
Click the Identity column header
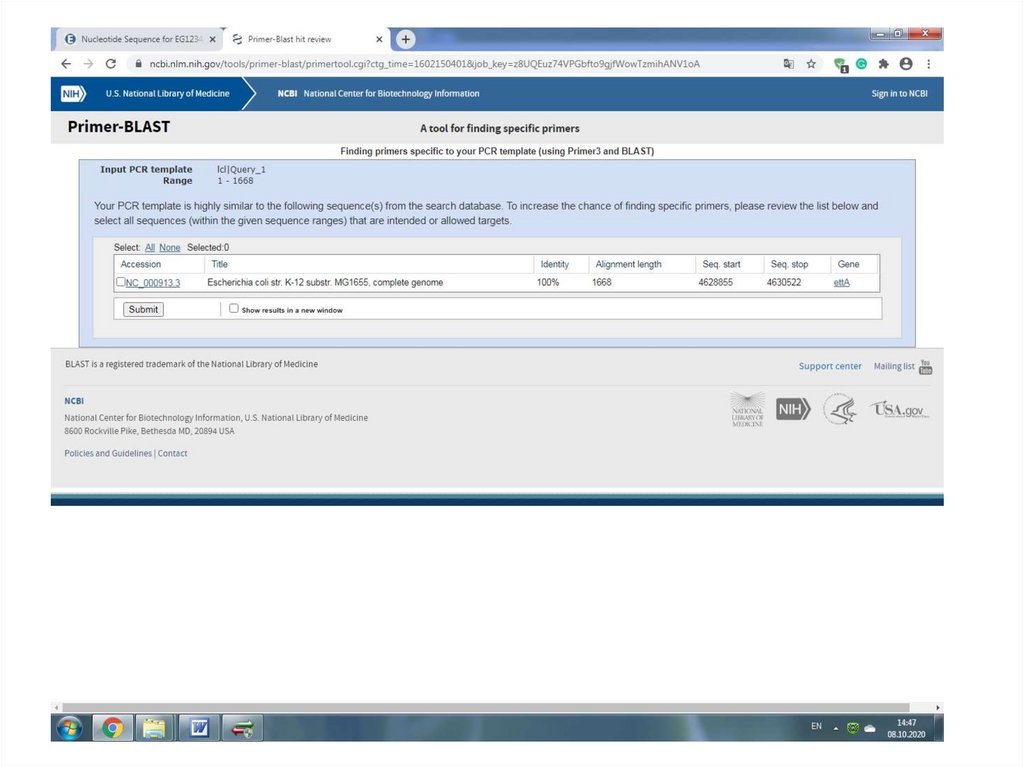[554, 264]
